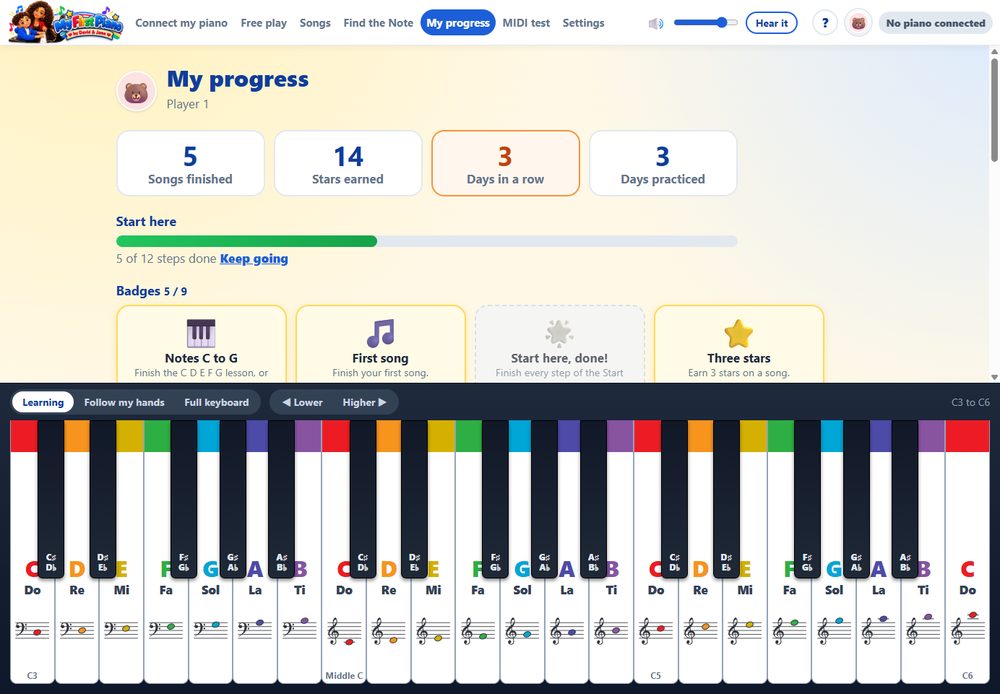
Task: Select the gold star Three stars badge
Action: (739, 344)
